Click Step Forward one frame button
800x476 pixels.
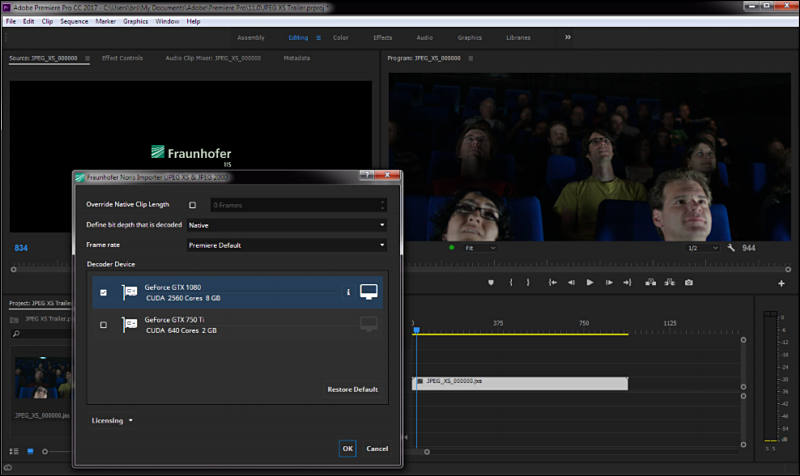tap(609, 282)
